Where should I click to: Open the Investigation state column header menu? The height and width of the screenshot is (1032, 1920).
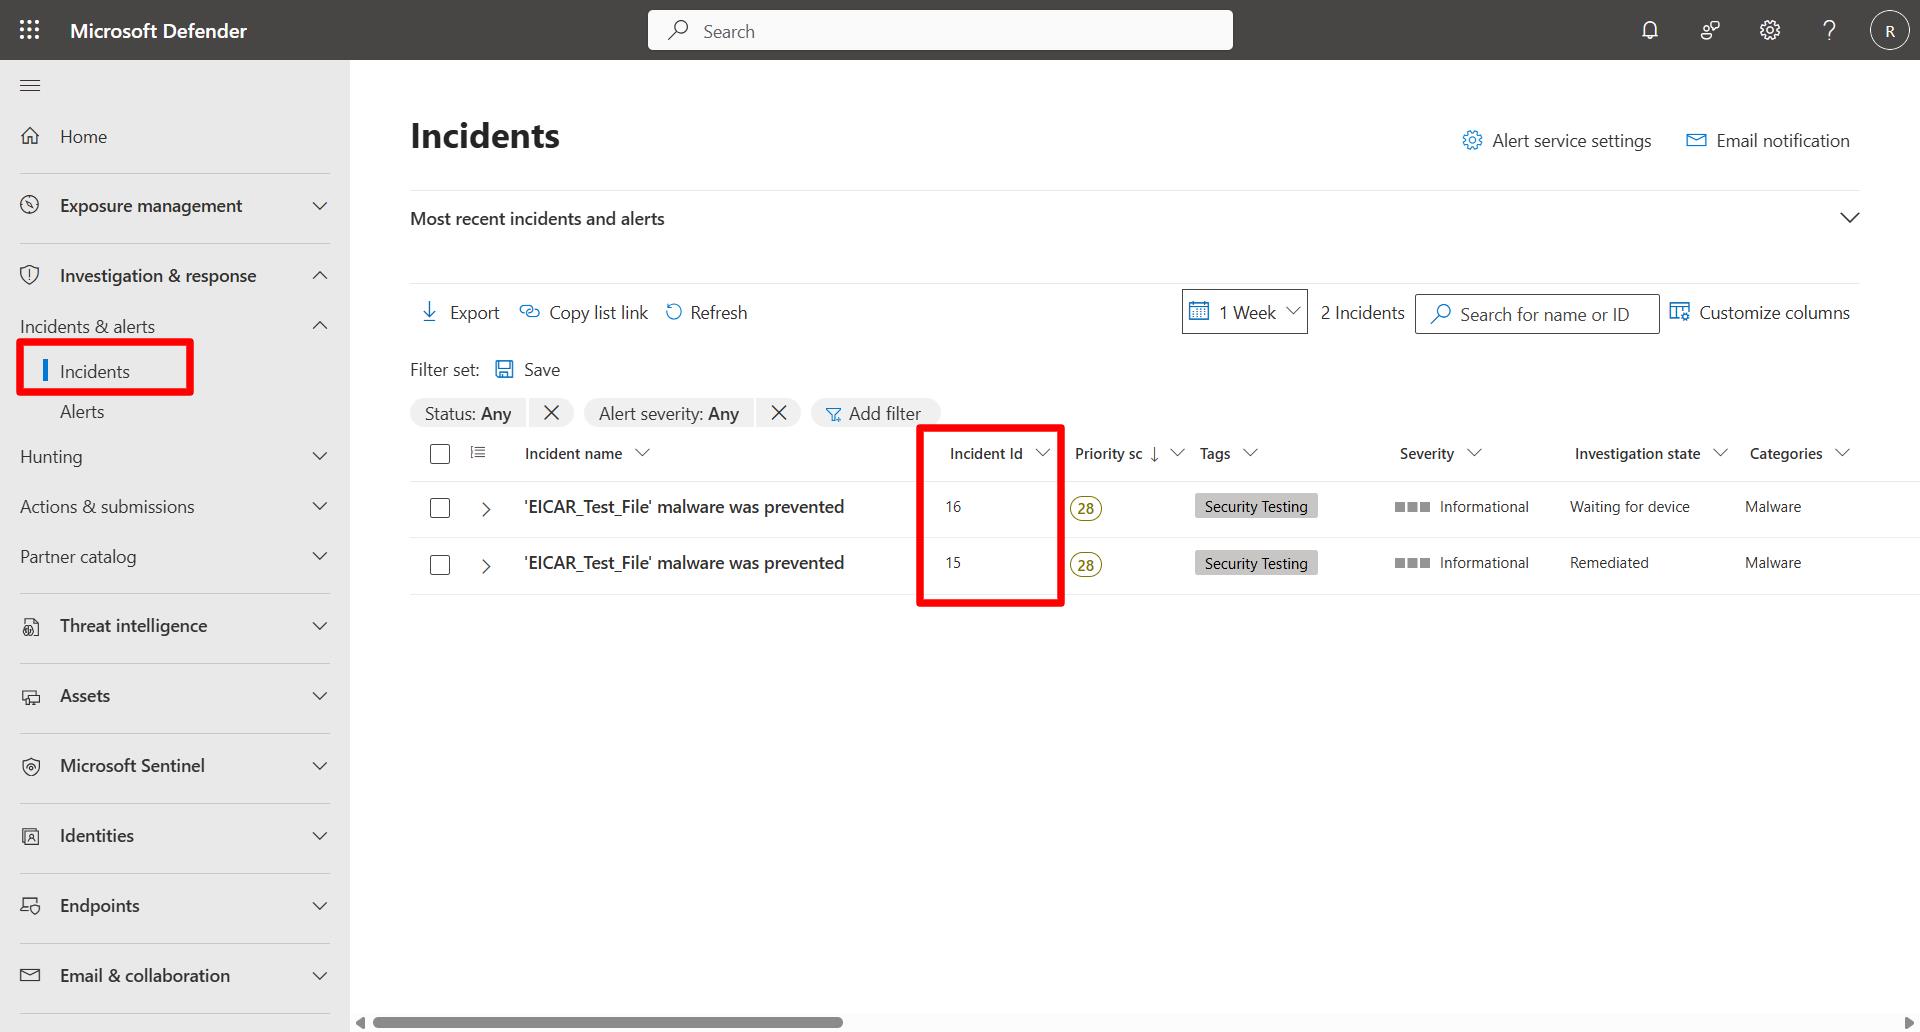coord(1720,453)
